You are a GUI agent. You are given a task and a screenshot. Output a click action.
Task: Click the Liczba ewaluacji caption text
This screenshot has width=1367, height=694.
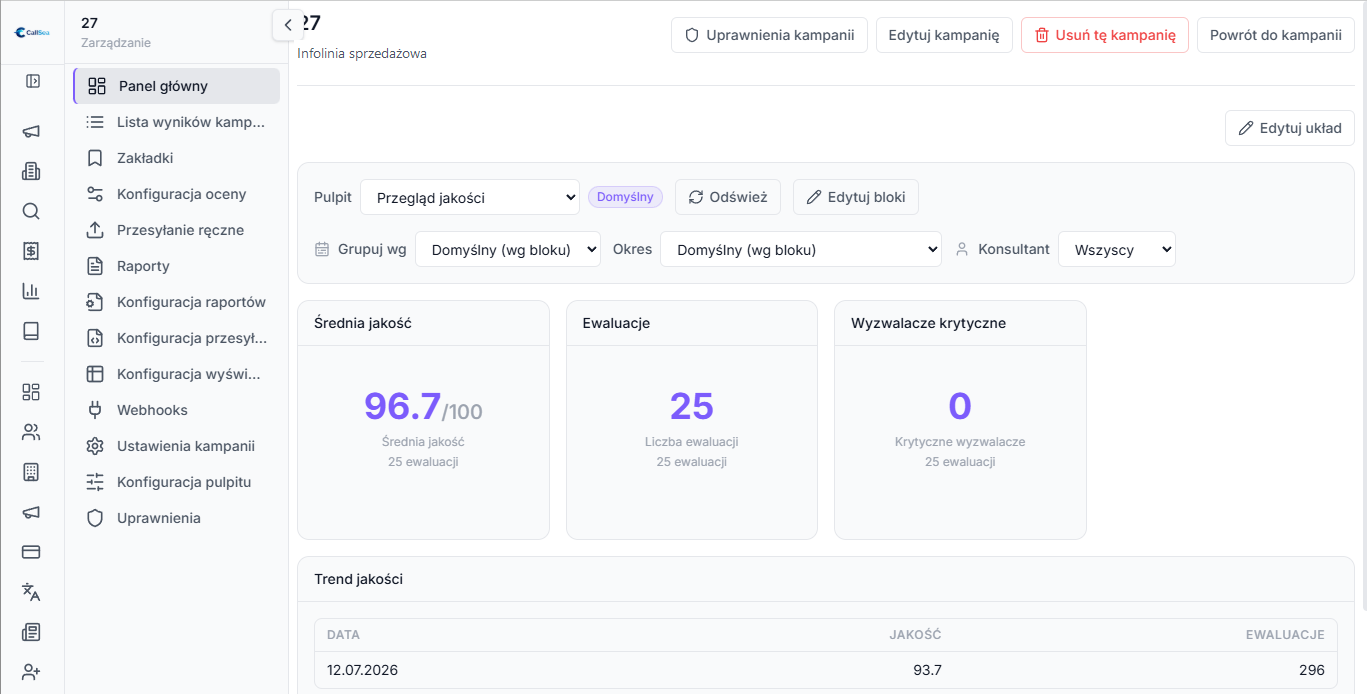[x=692, y=441]
